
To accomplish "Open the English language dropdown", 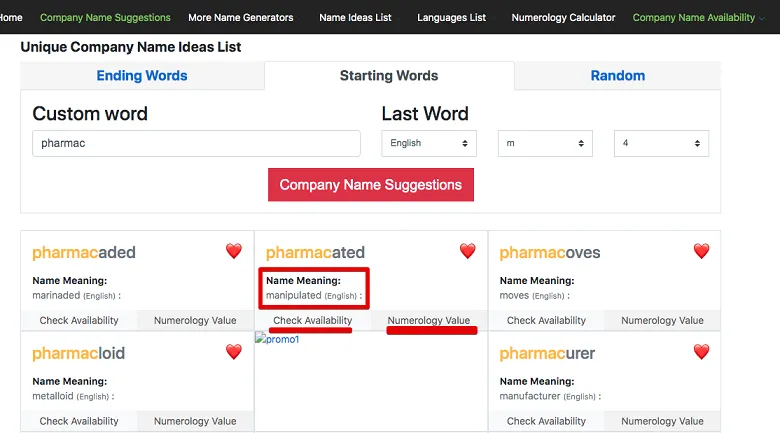I will point(428,143).
